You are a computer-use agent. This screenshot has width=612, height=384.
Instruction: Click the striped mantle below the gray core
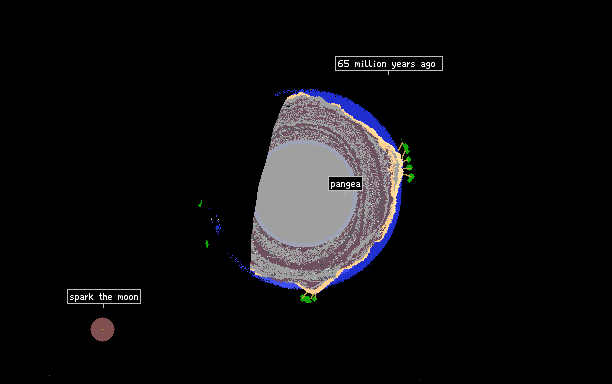301,261
